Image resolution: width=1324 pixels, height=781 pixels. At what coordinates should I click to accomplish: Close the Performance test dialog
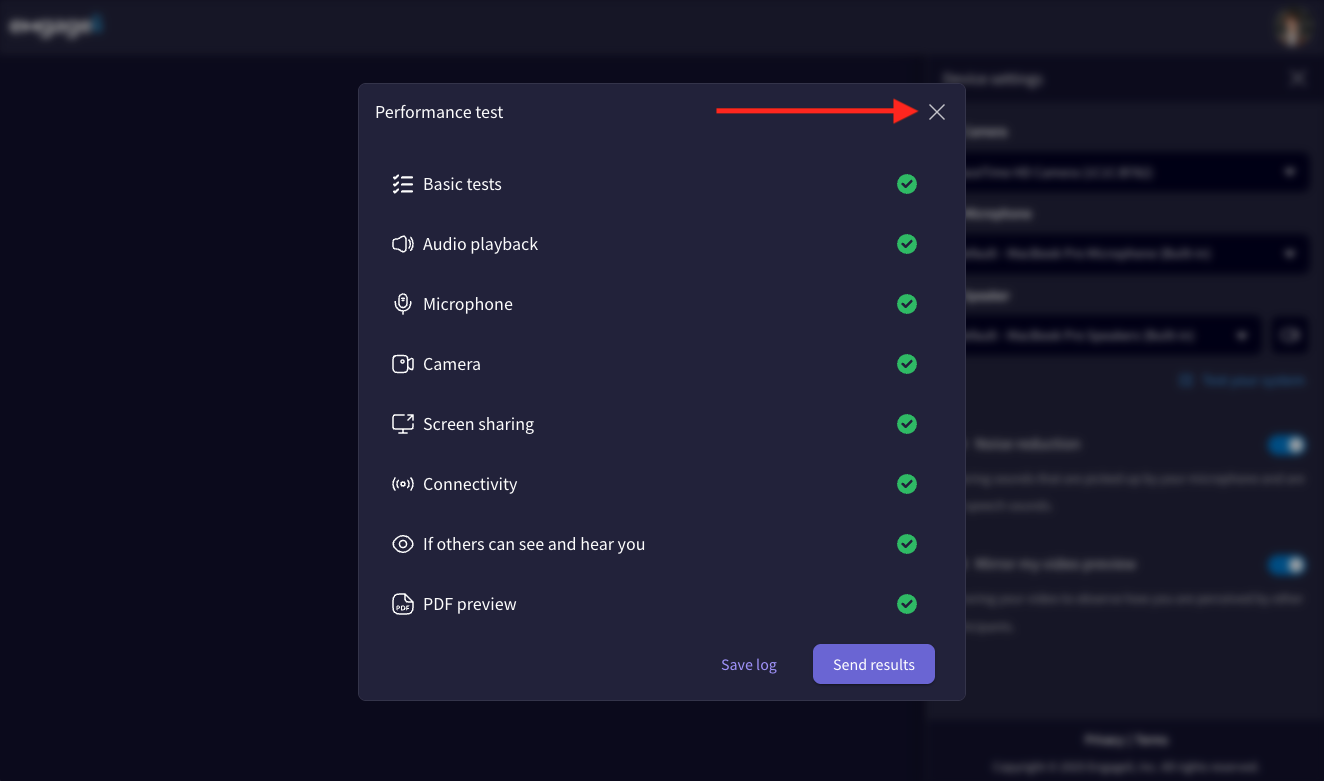pos(936,112)
